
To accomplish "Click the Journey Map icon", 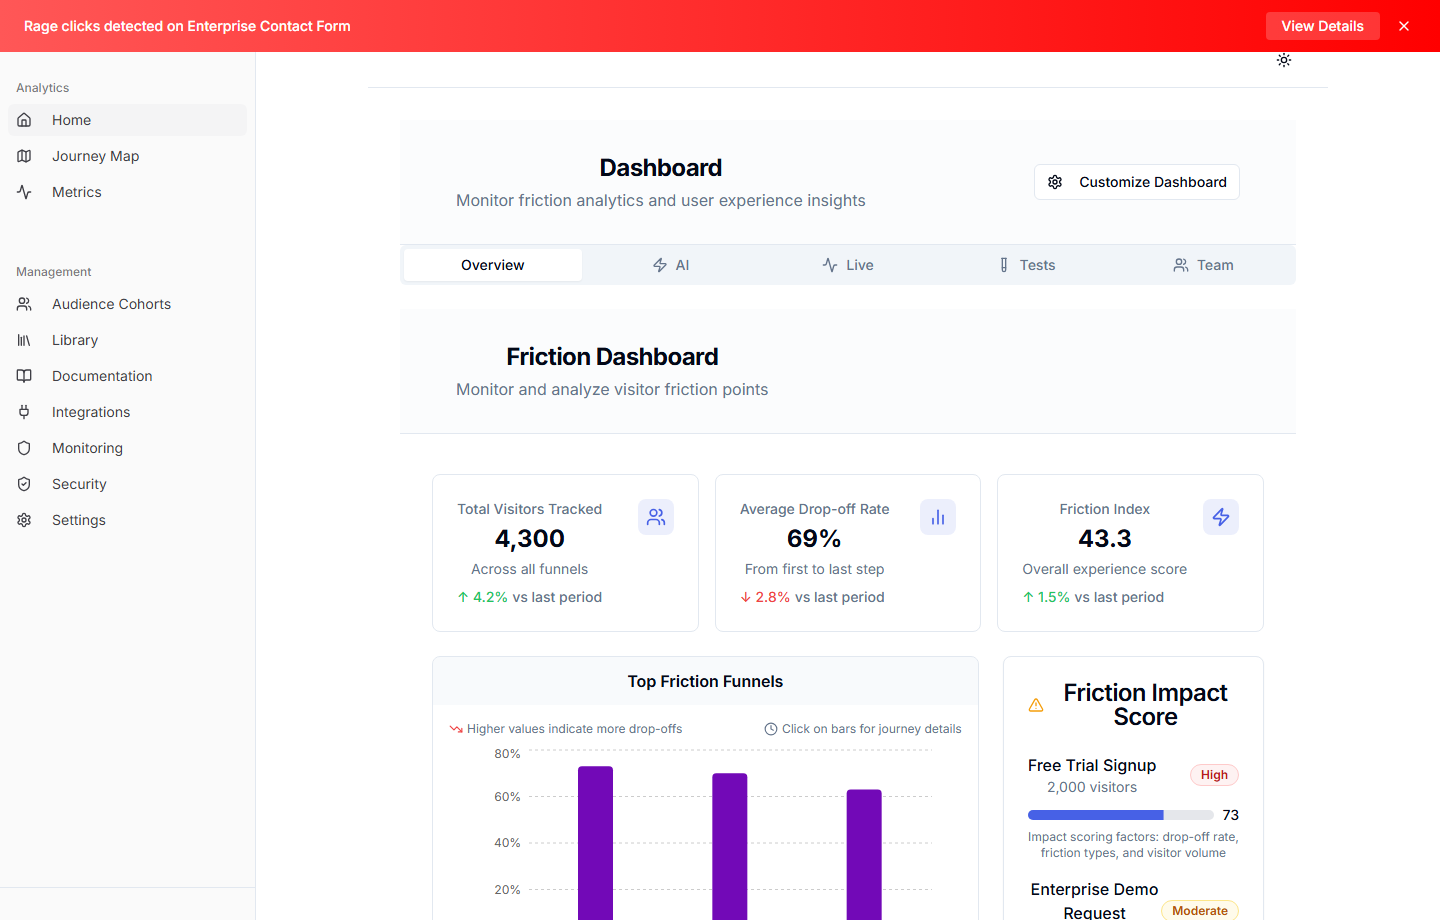I will pyautogui.click(x=24, y=156).
